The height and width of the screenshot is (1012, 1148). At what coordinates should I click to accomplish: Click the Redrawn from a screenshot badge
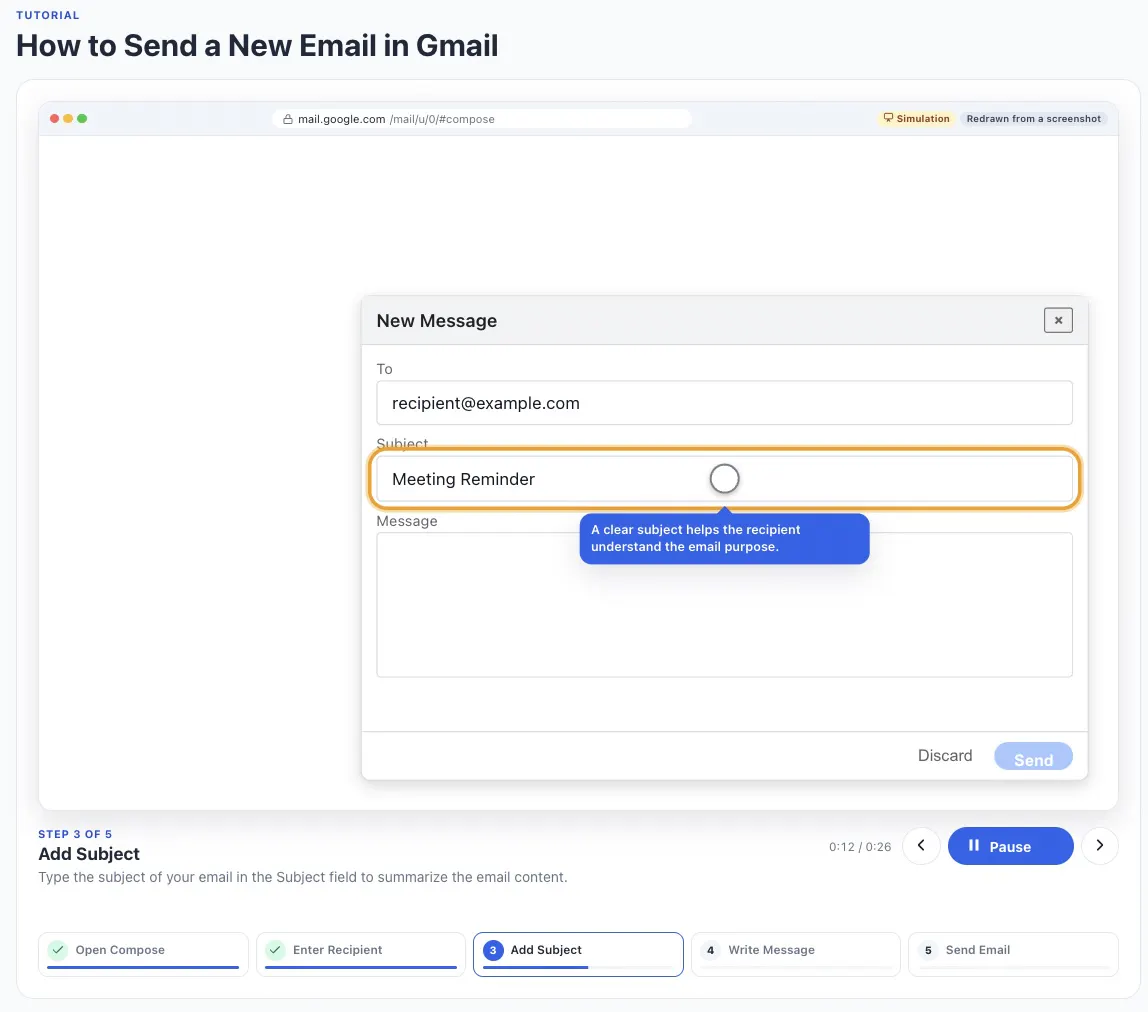coord(1033,119)
